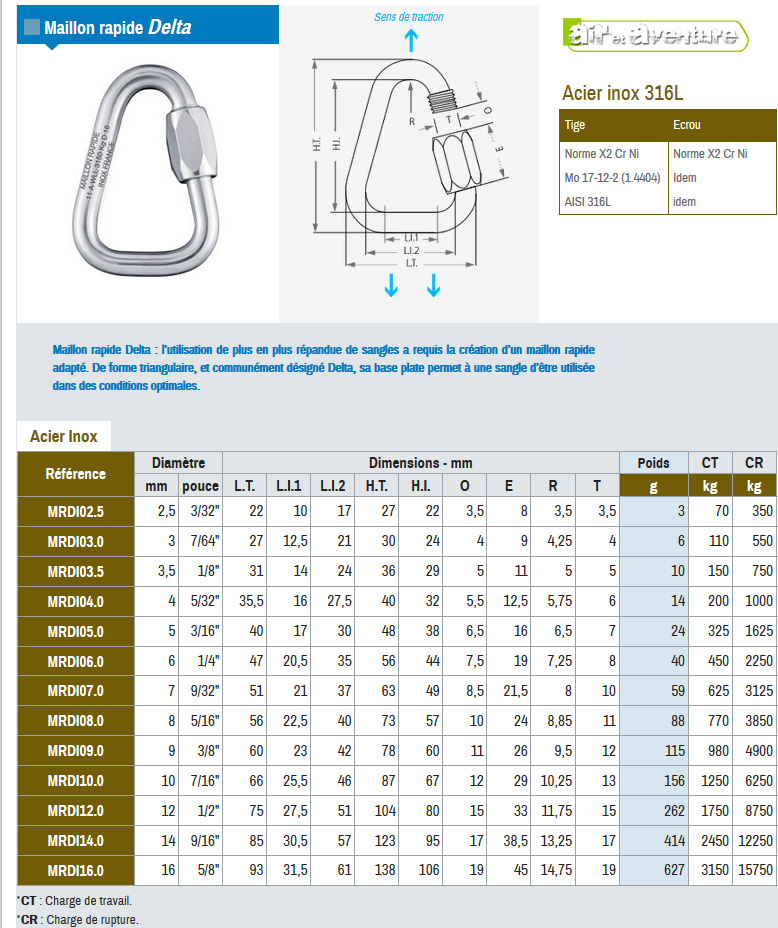Viewport: 778px width, 928px height.
Task: Select reference MRDI04.0
Action: click(x=76, y=601)
